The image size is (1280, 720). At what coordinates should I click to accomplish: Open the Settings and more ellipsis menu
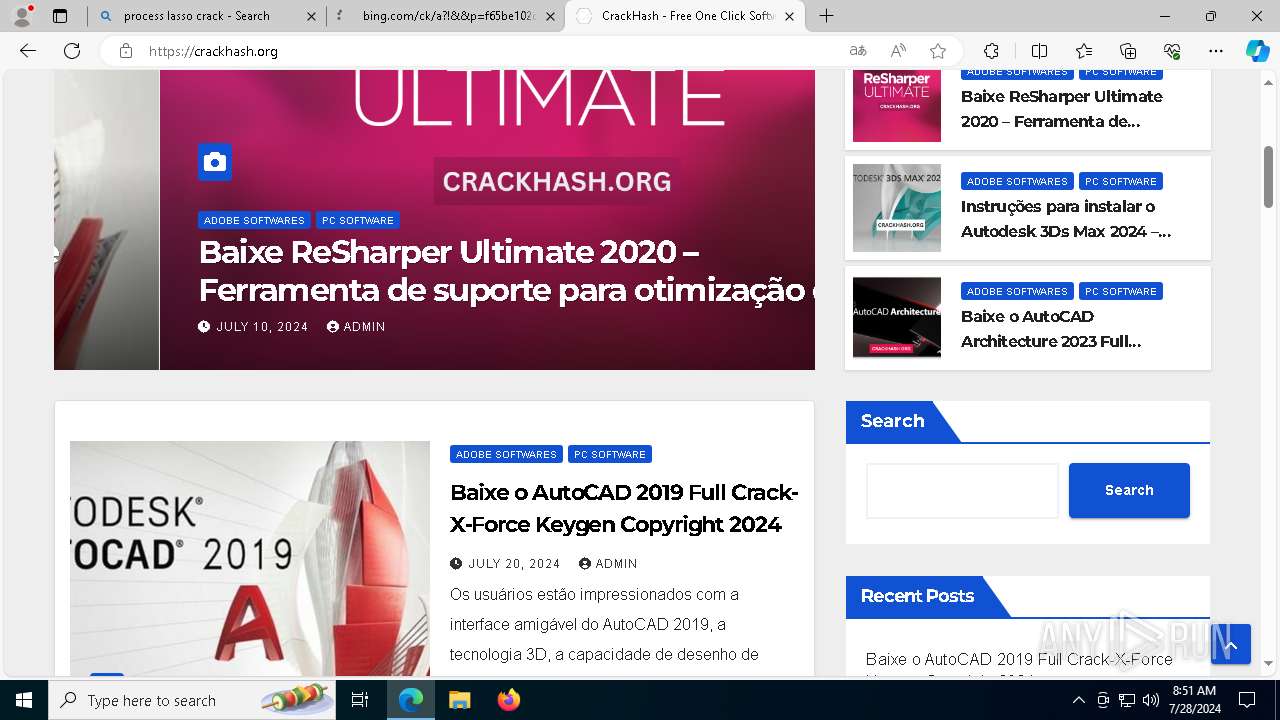click(1216, 51)
